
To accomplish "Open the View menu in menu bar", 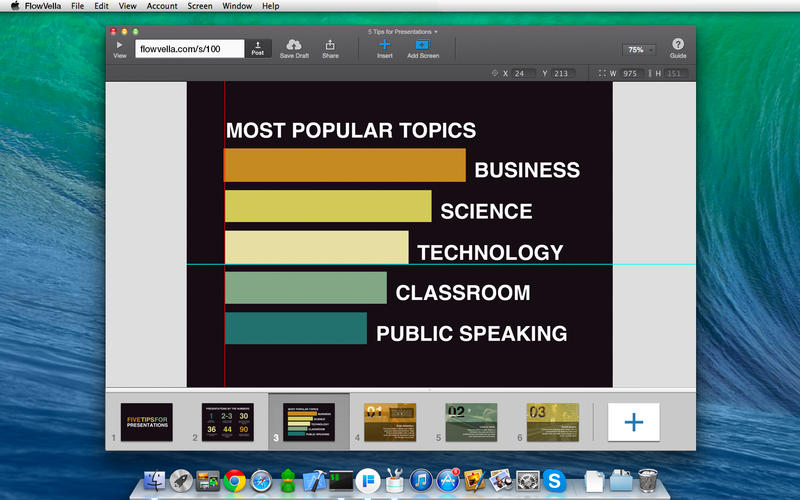I will (128, 6).
